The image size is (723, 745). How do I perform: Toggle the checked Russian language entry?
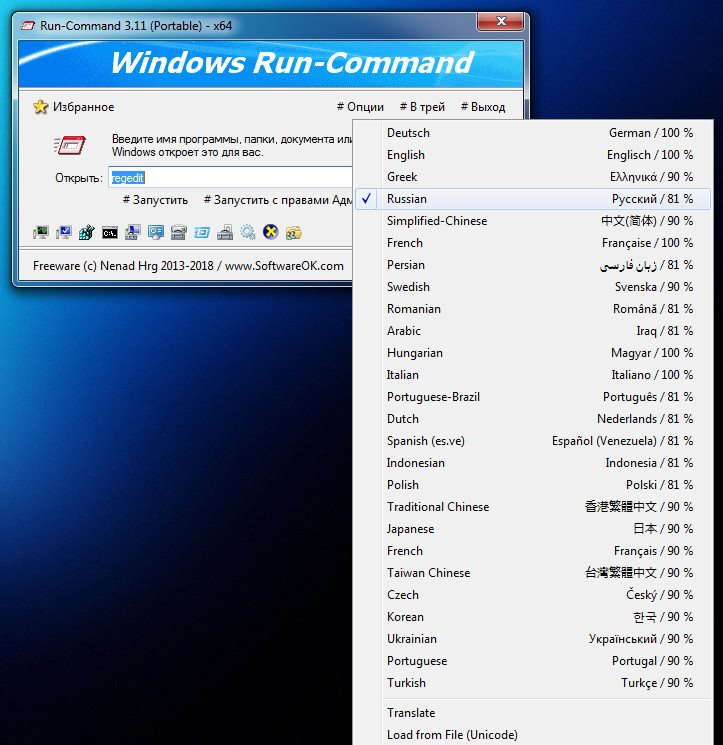pyautogui.click(x=533, y=199)
